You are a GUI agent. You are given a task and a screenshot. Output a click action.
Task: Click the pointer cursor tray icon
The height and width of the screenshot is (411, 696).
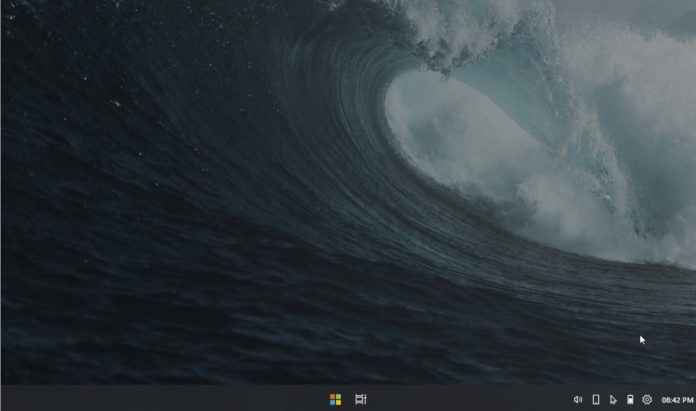click(613, 399)
